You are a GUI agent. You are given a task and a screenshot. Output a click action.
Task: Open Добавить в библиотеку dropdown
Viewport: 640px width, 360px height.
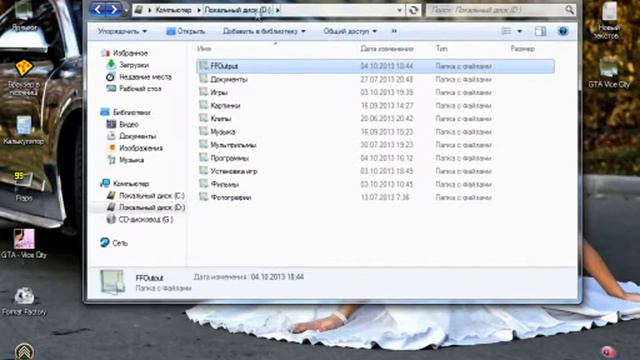point(264,31)
